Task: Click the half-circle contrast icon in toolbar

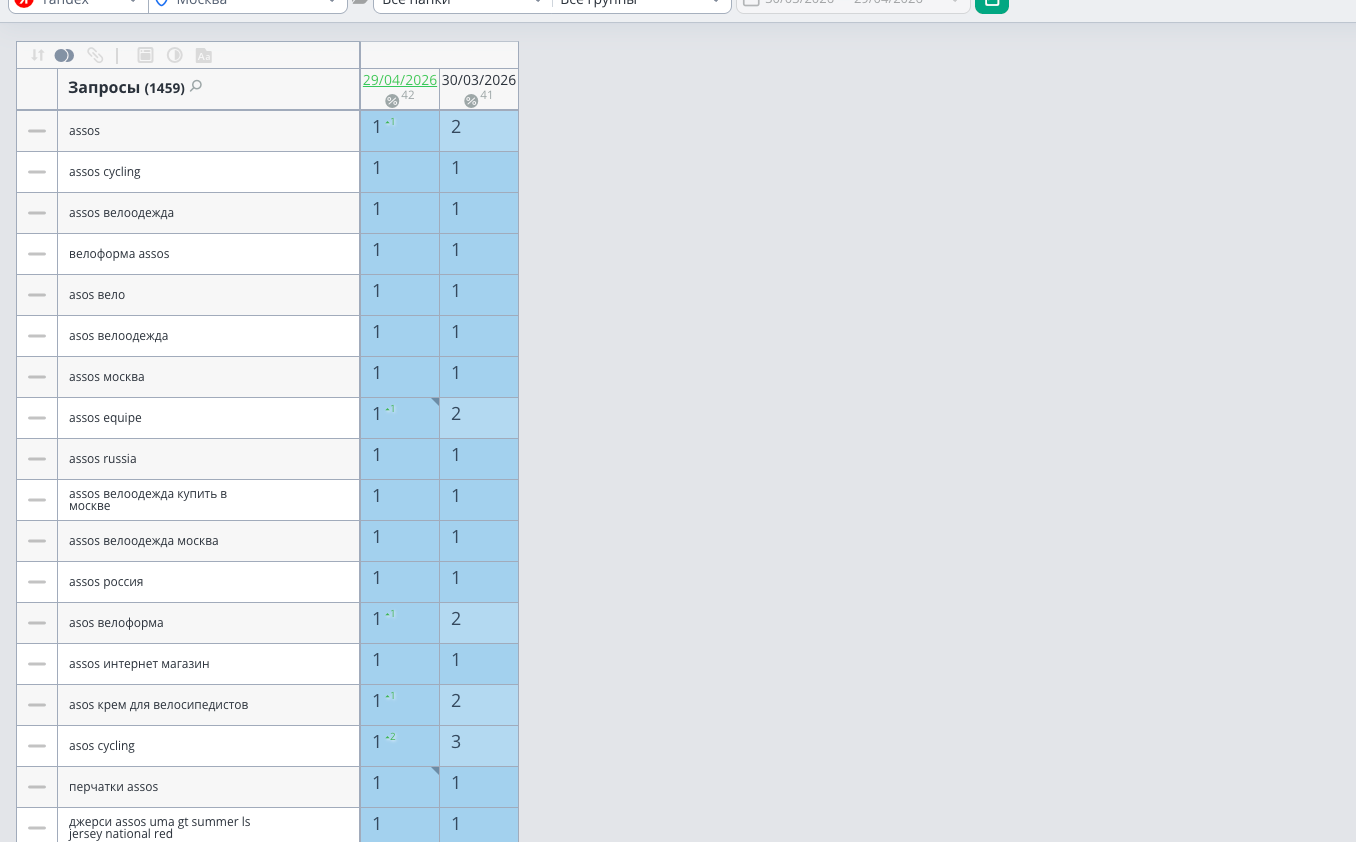Action: pyautogui.click(x=174, y=56)
